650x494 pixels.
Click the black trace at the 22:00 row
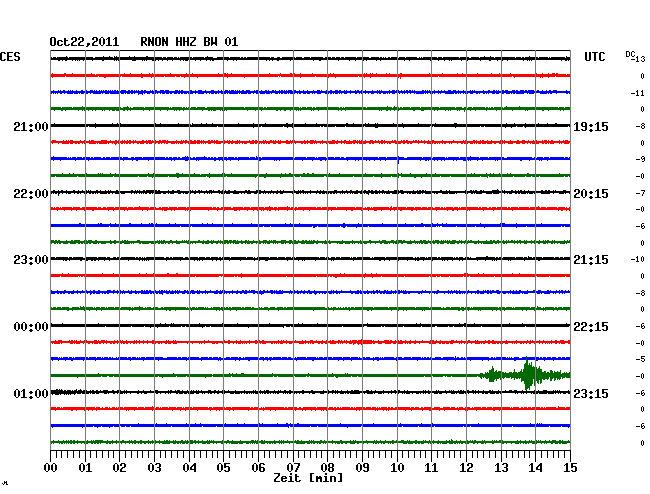[x=310, y=192]
